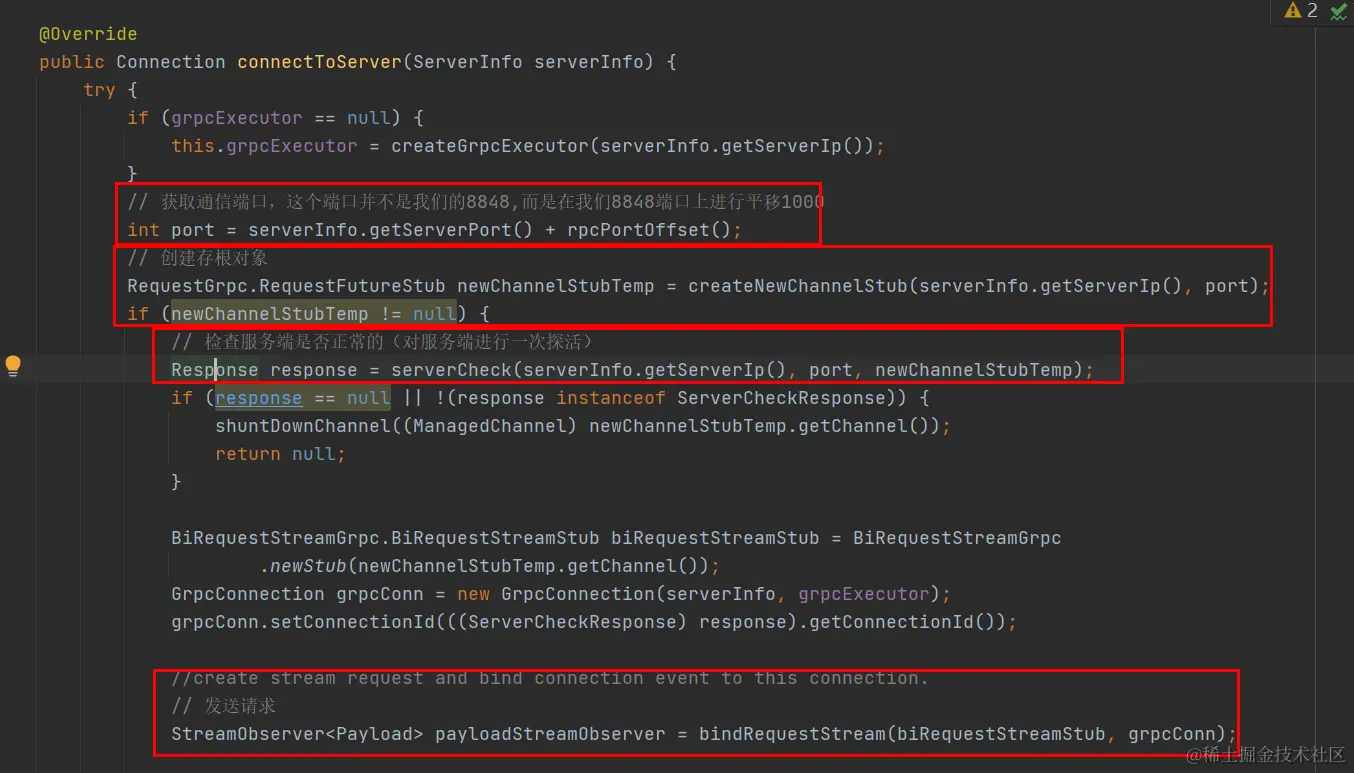
Task: Click the bindRequestStream method call
Action: pyautogui.click(x=793, y=734)
